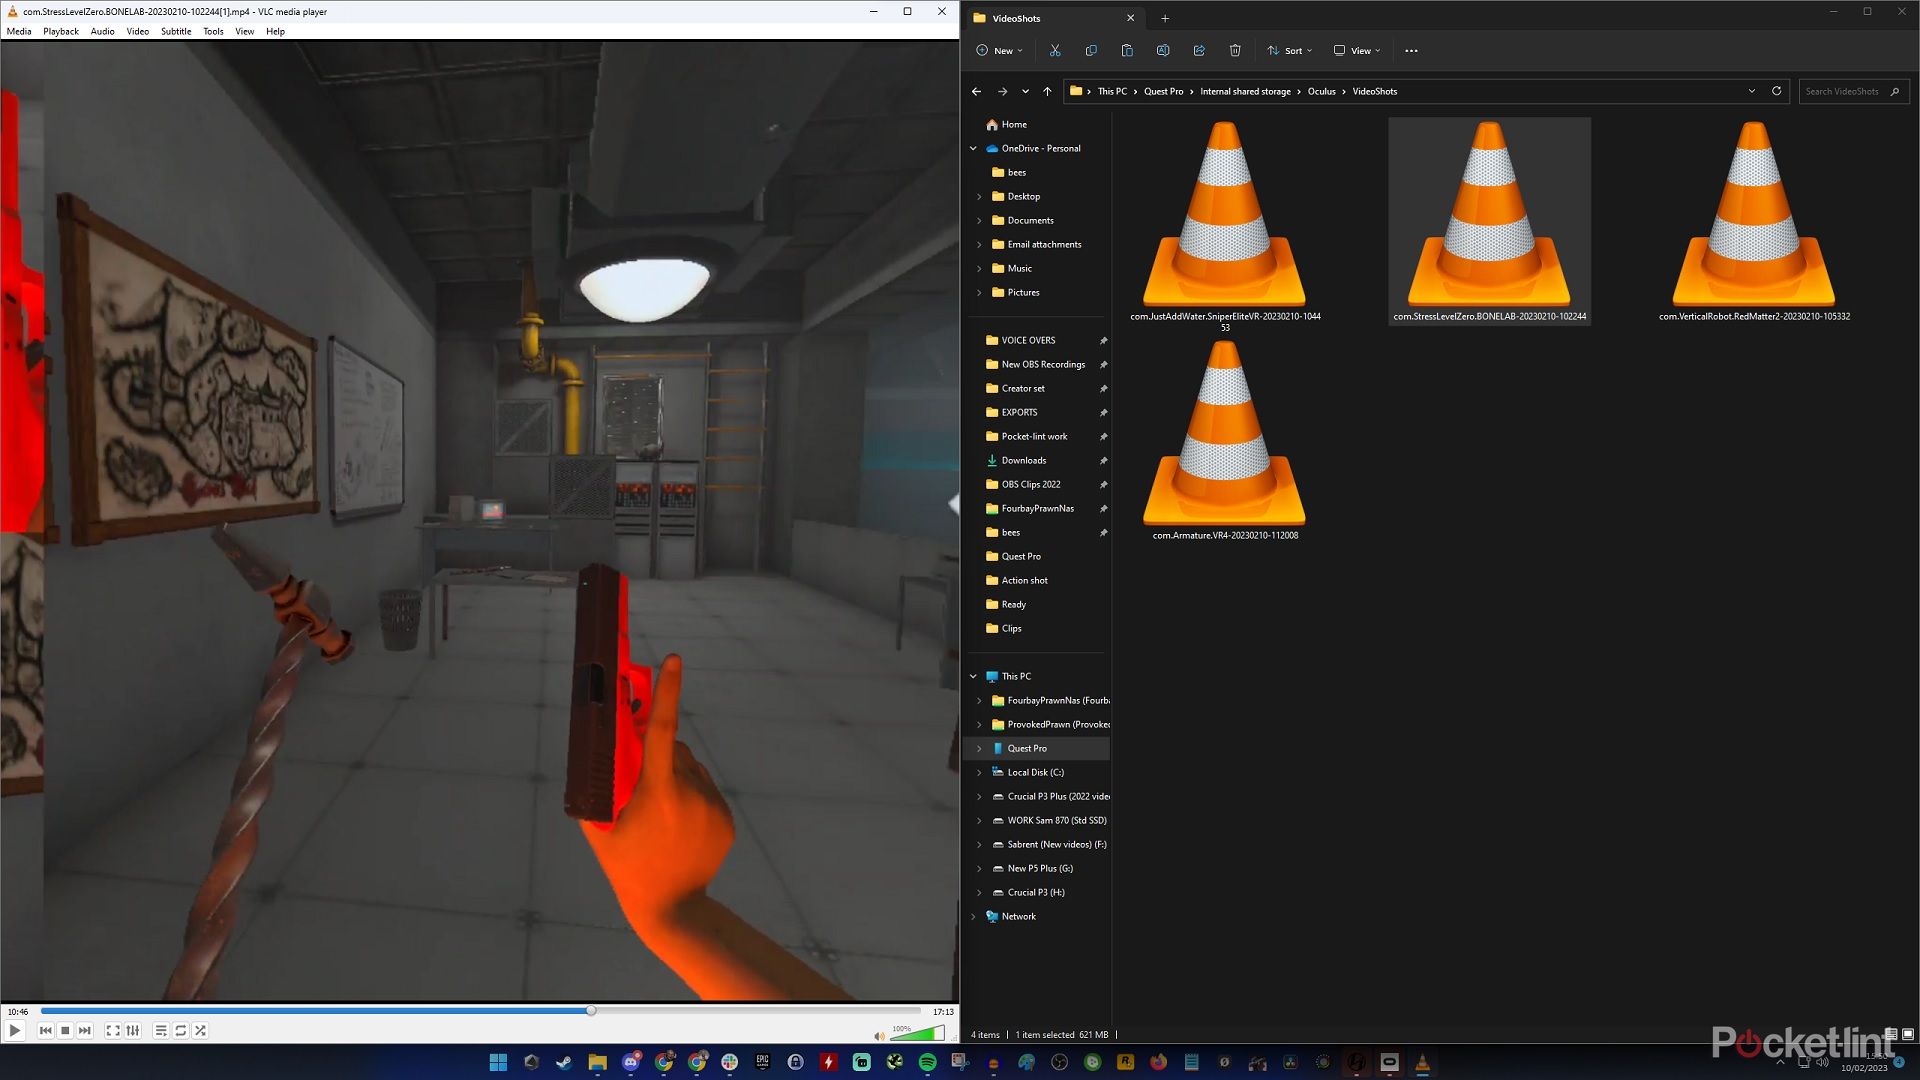Open the Tools menu in VLC
Image resolution: width=1920 pixels, height=1080 pixels.
click(x=213, y=31)
